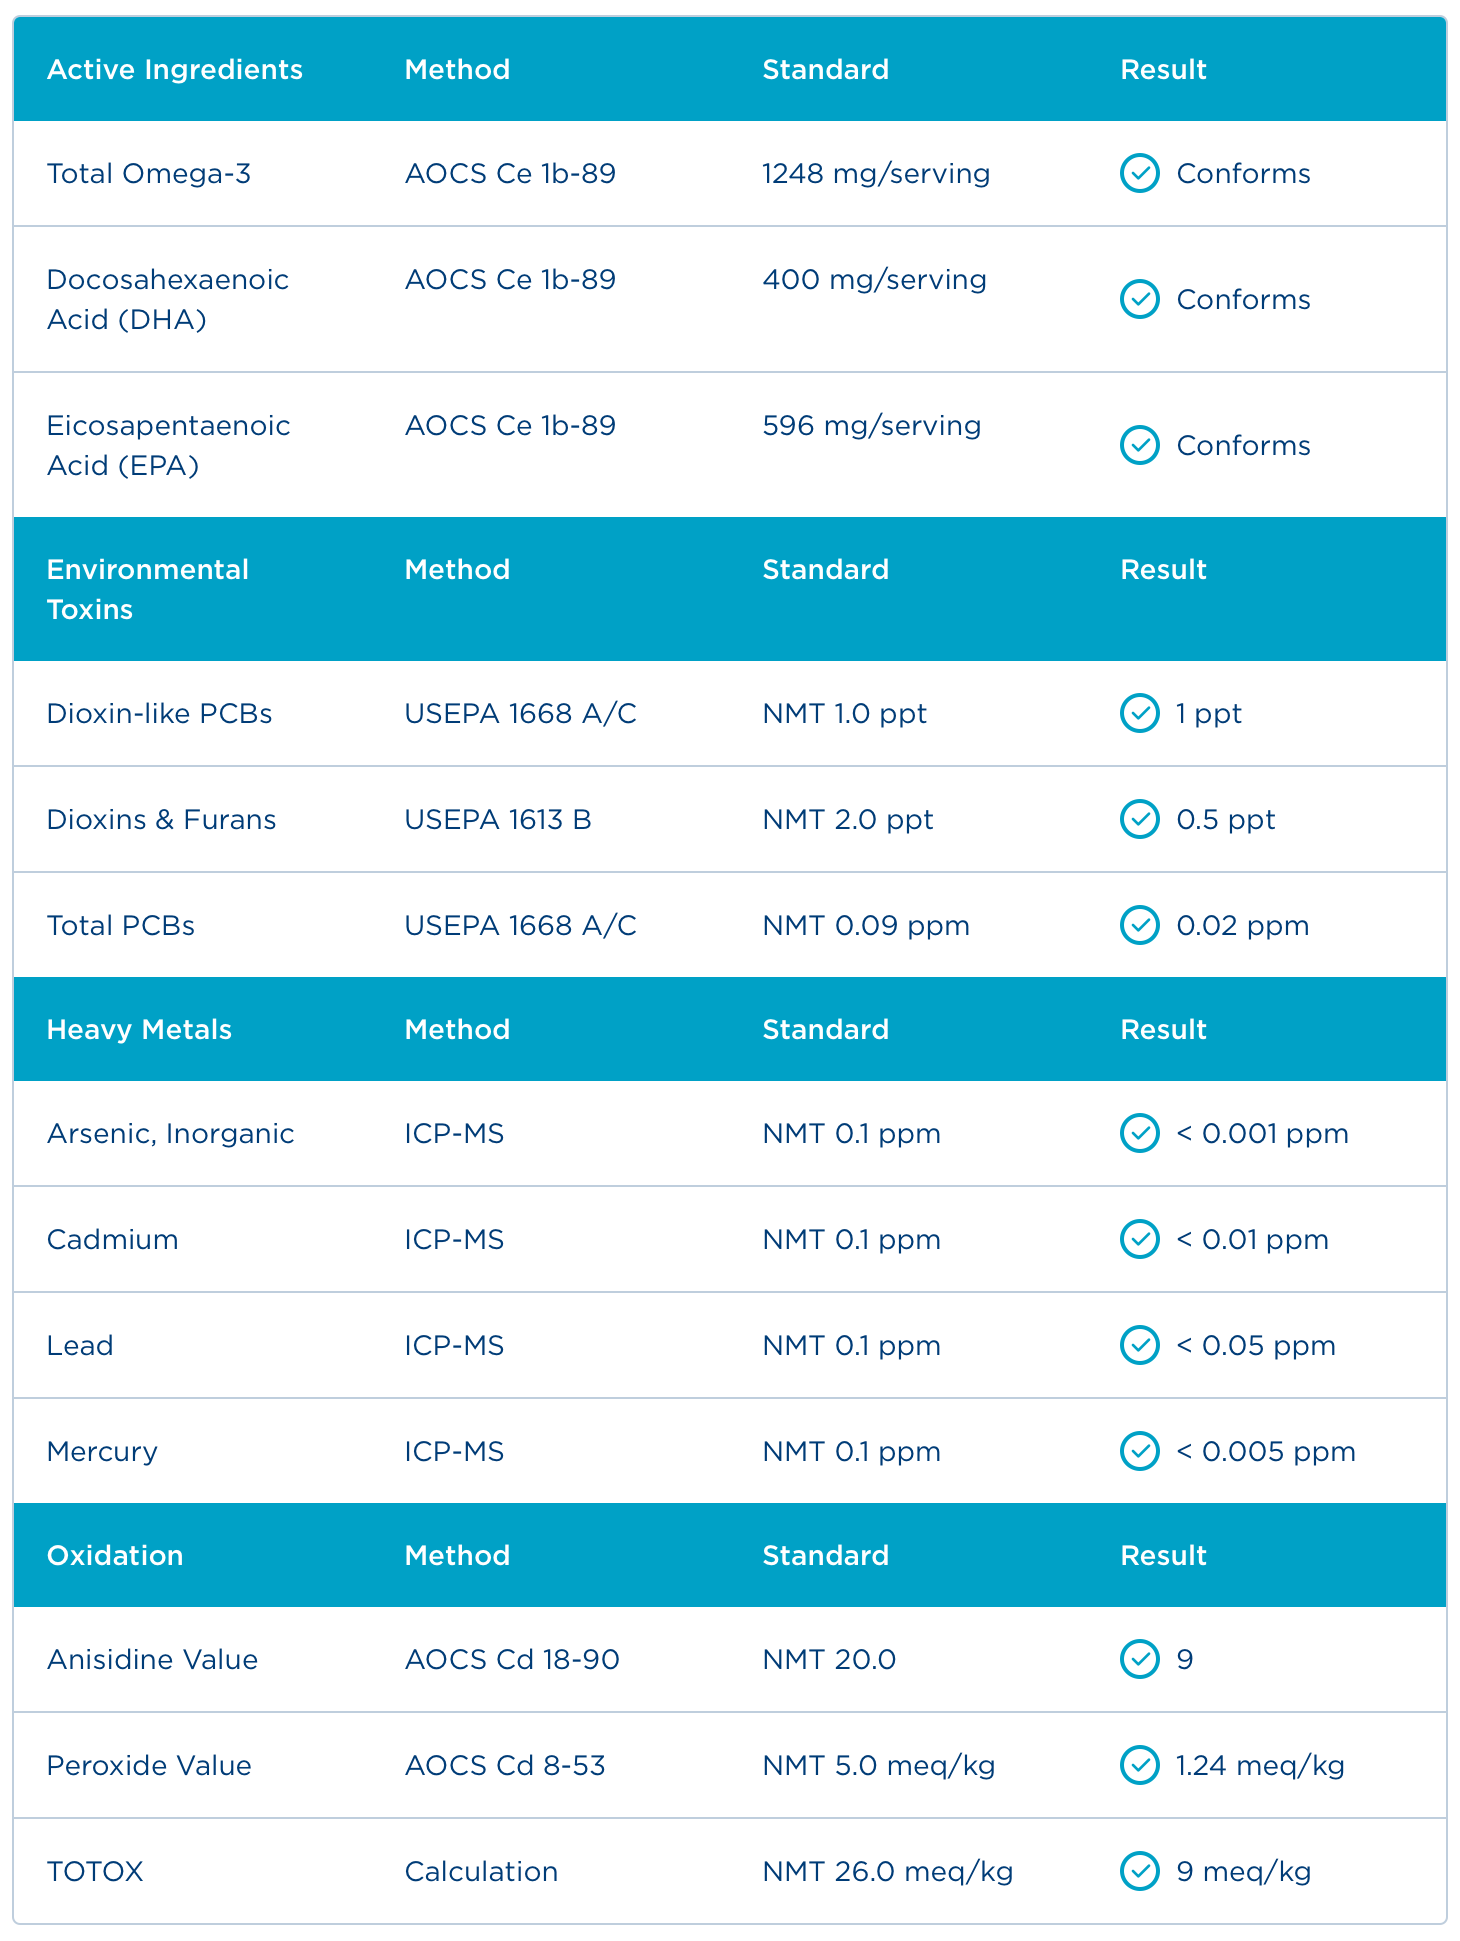Click the USEPA 1613 B method text
1460x1941 pixels.
pos(498,819)
